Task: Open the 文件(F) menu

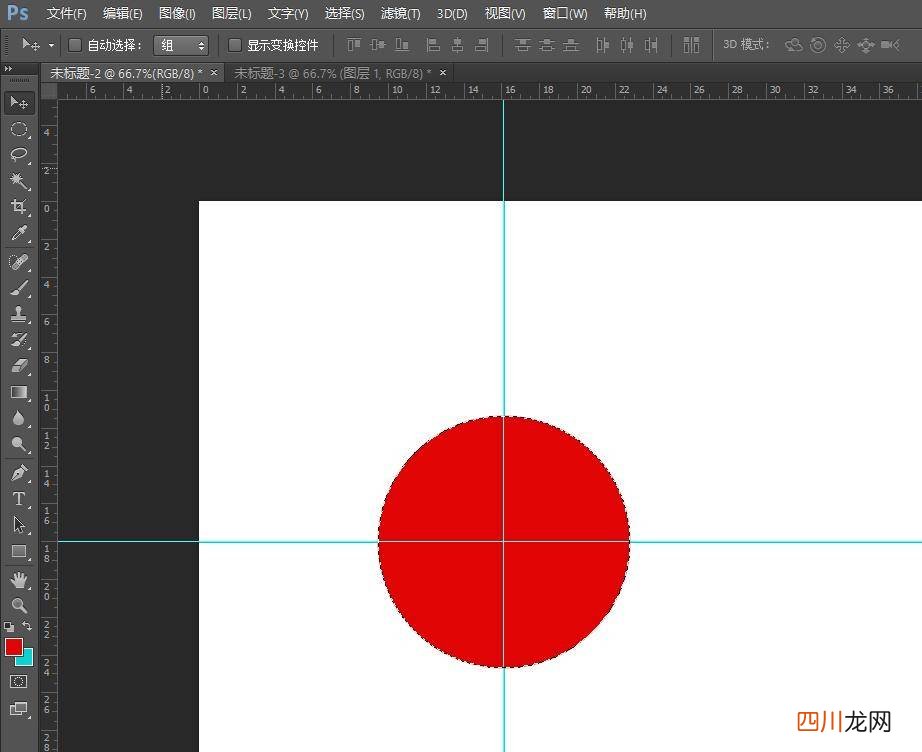Action: (66, 14)
